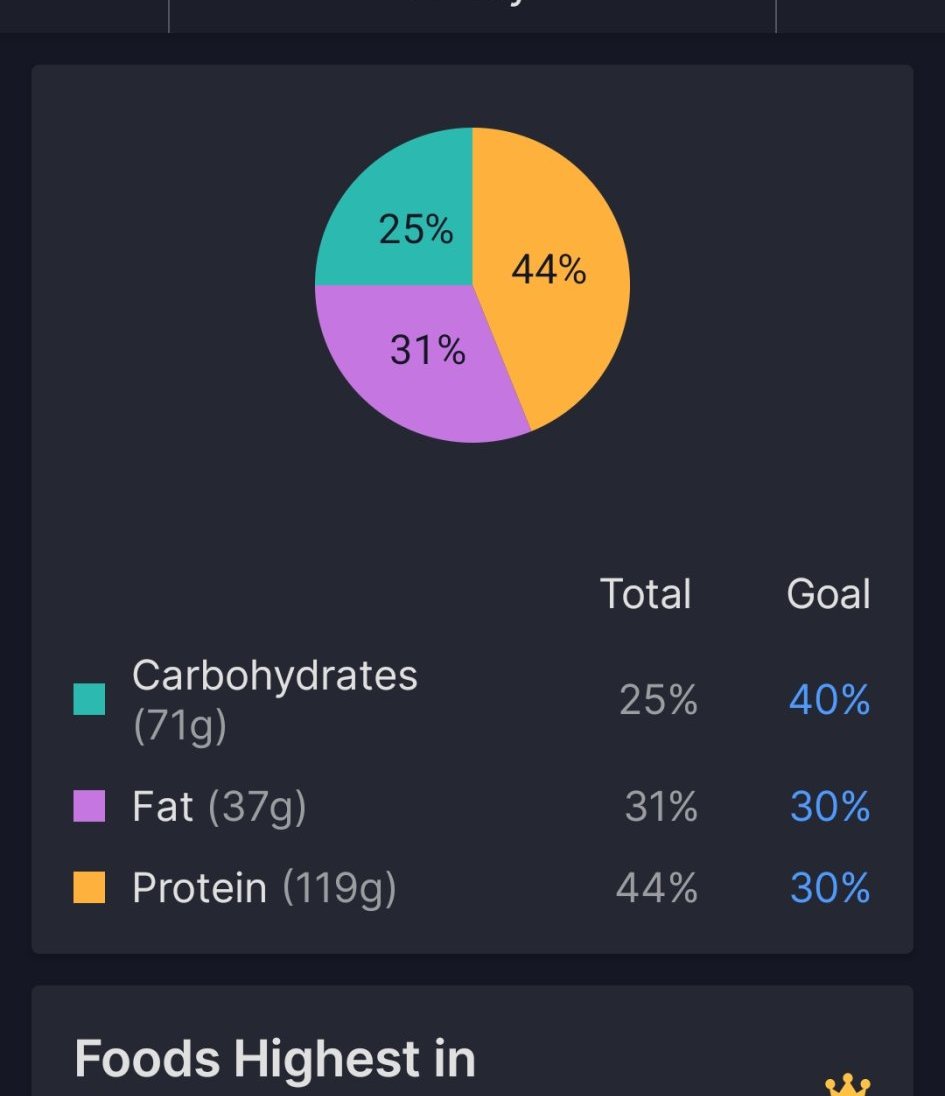Click the Fat 31% total value
945x1096 pixels.
point(660,807)
